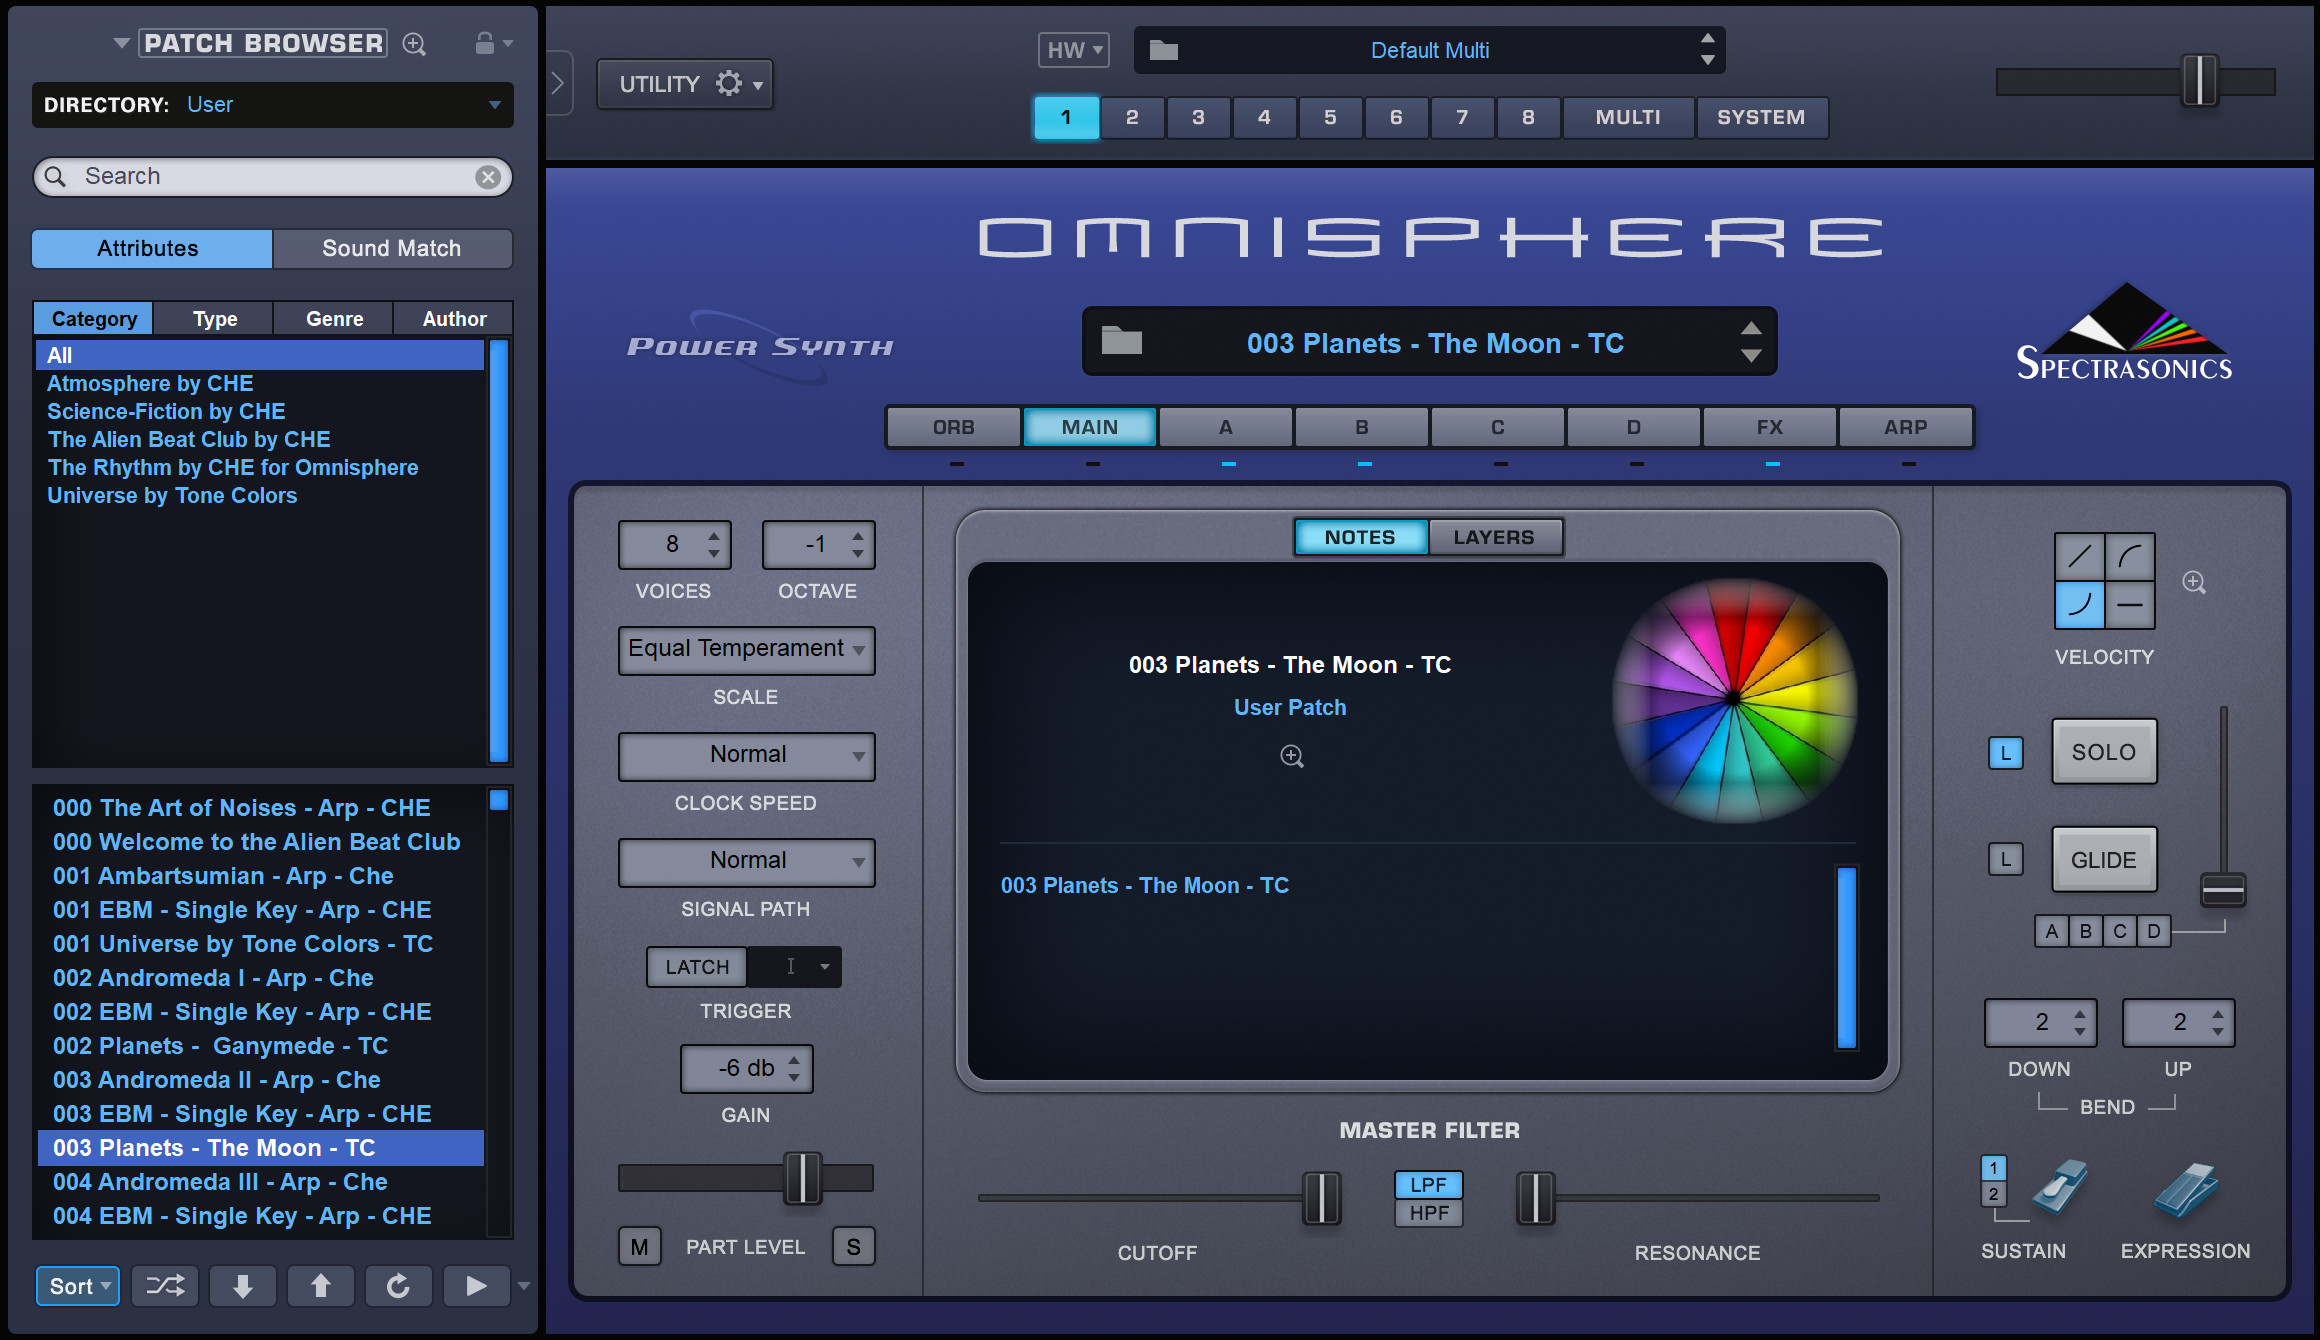
Task: Toggle the L button next to GLIDE
Action: coord(2006,859)
